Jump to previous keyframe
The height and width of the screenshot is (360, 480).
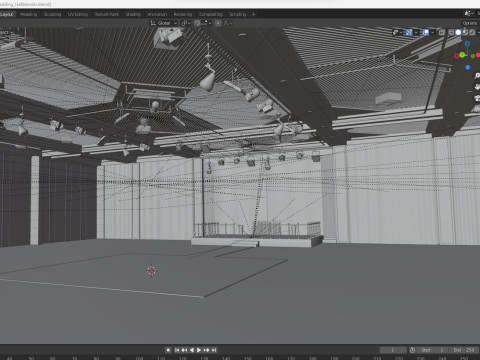click(184, 350)
